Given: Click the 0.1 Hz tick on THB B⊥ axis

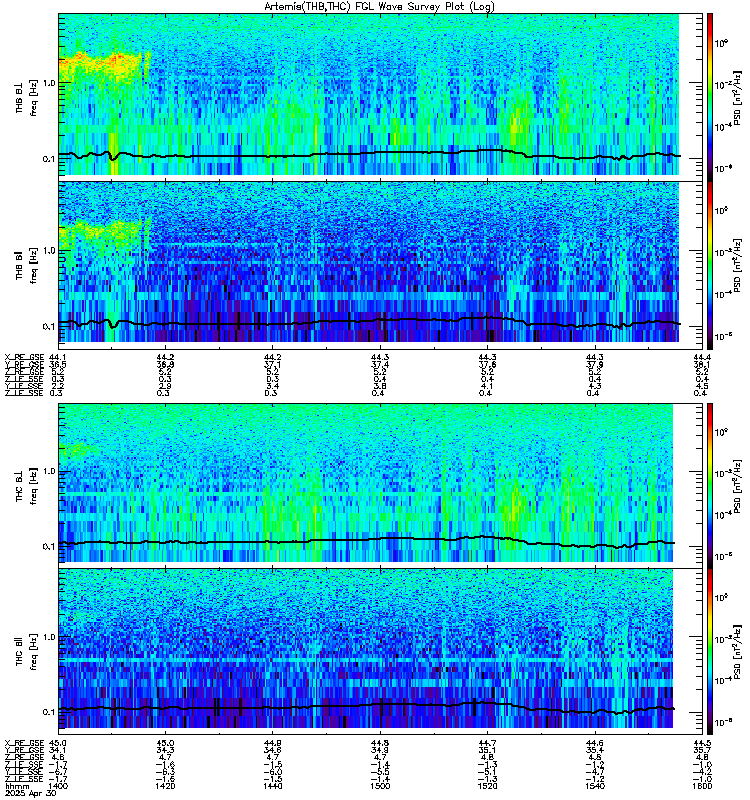Looking at the screenshot, I should (49, 159).
